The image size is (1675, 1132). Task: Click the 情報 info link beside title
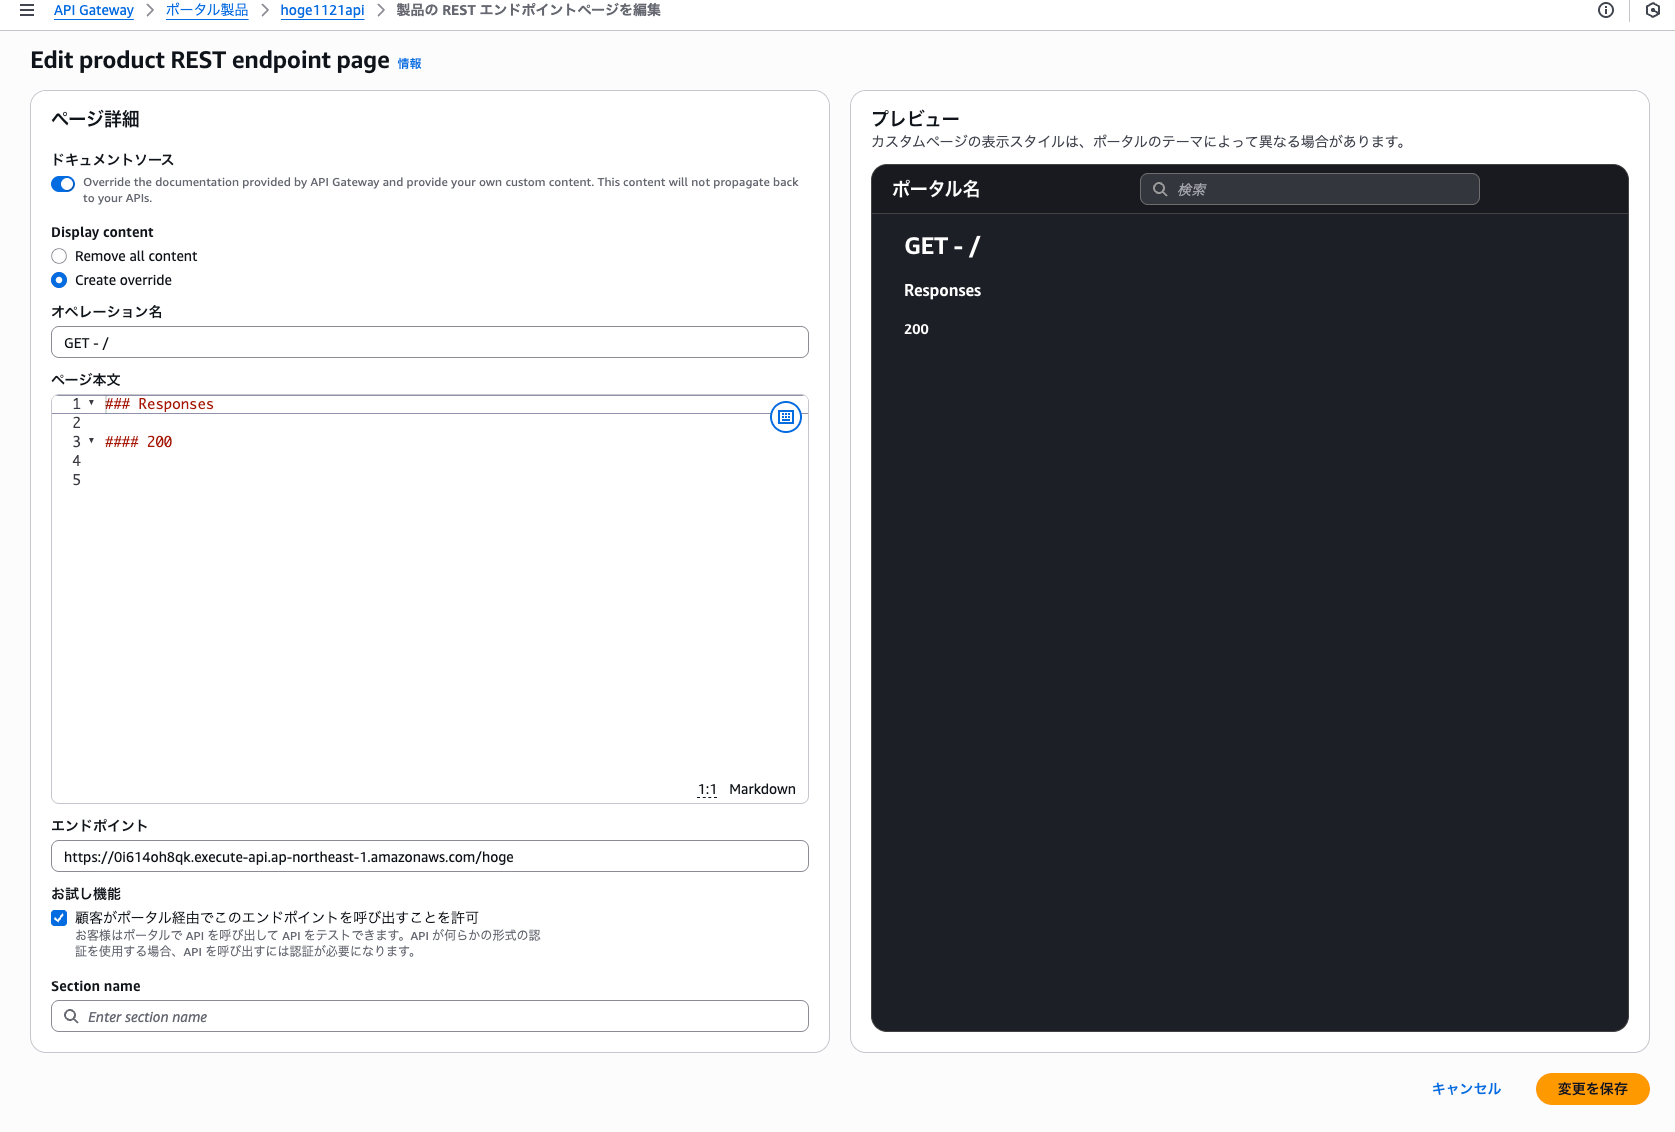point(409,63)
